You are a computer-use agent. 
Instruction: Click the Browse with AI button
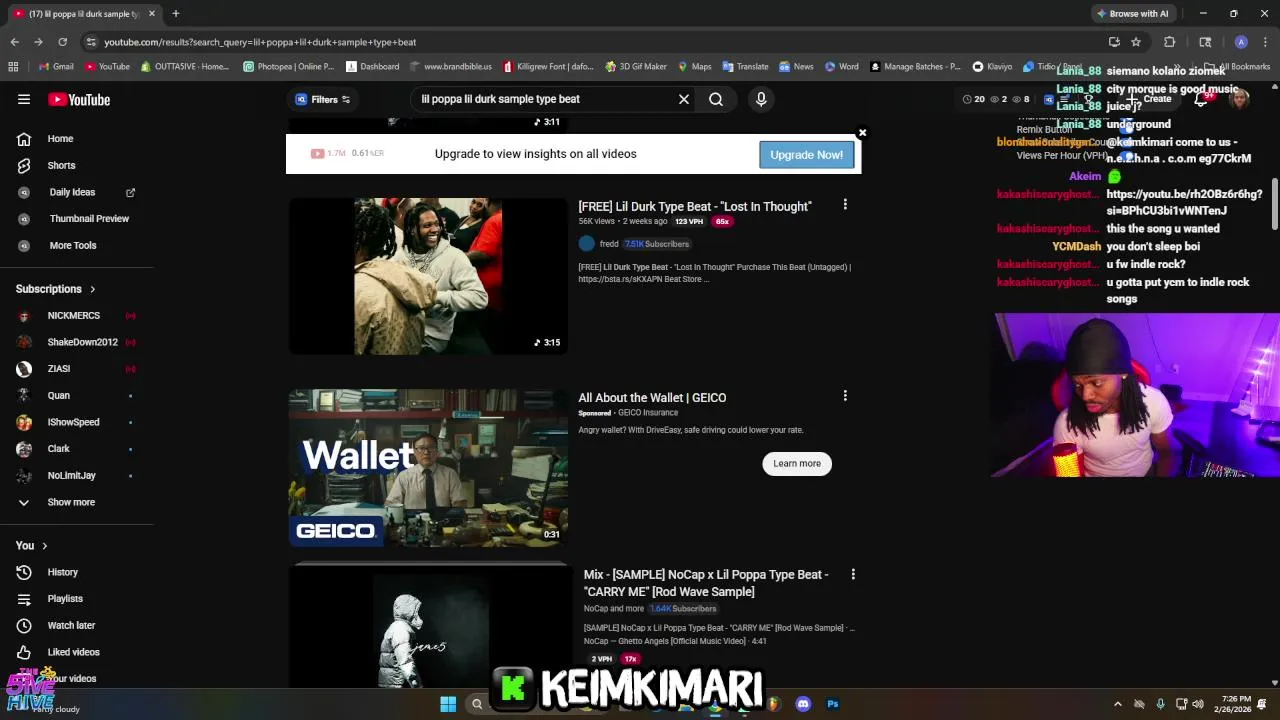coord(1132,14)
